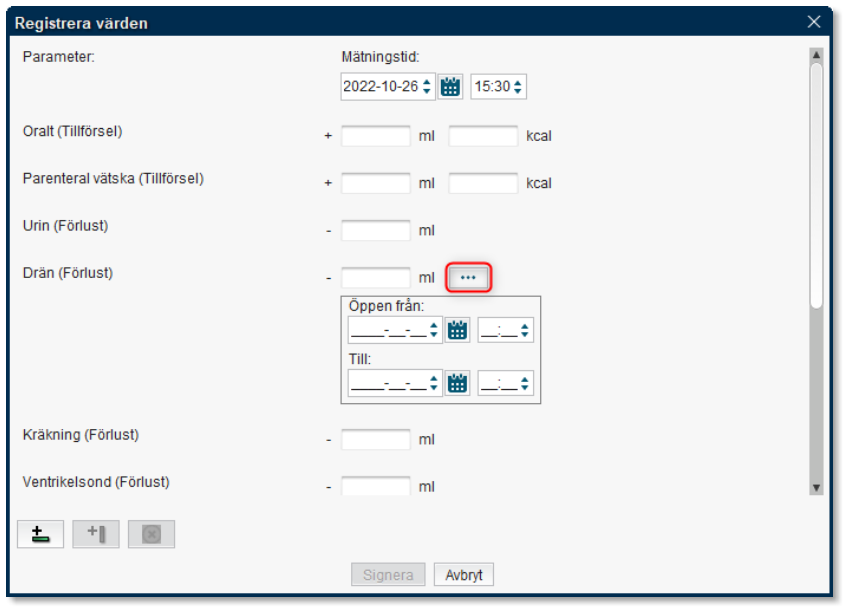Click the Urin (Förlust) ml field

coord(376,231)
